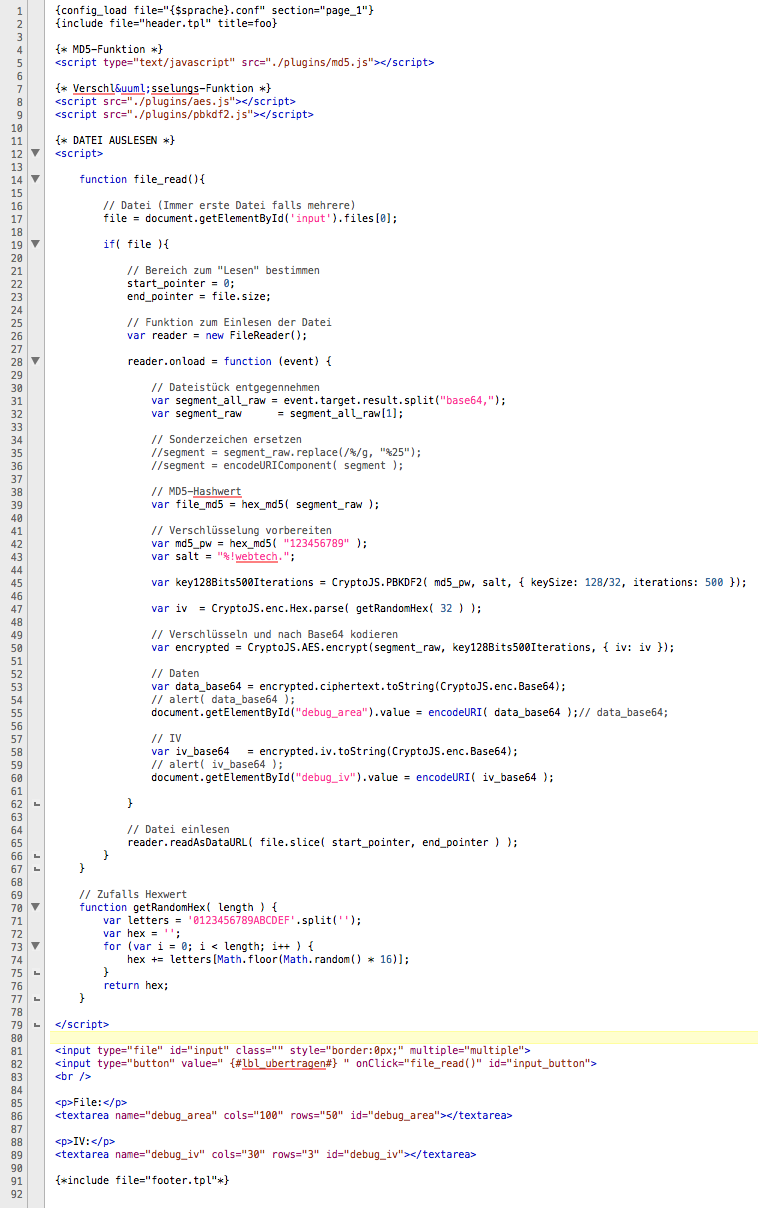Viewport: 758px width, 1208px height.
Task: Click 'start_pointer = 0;' assignment
Action: pos(183,283)
